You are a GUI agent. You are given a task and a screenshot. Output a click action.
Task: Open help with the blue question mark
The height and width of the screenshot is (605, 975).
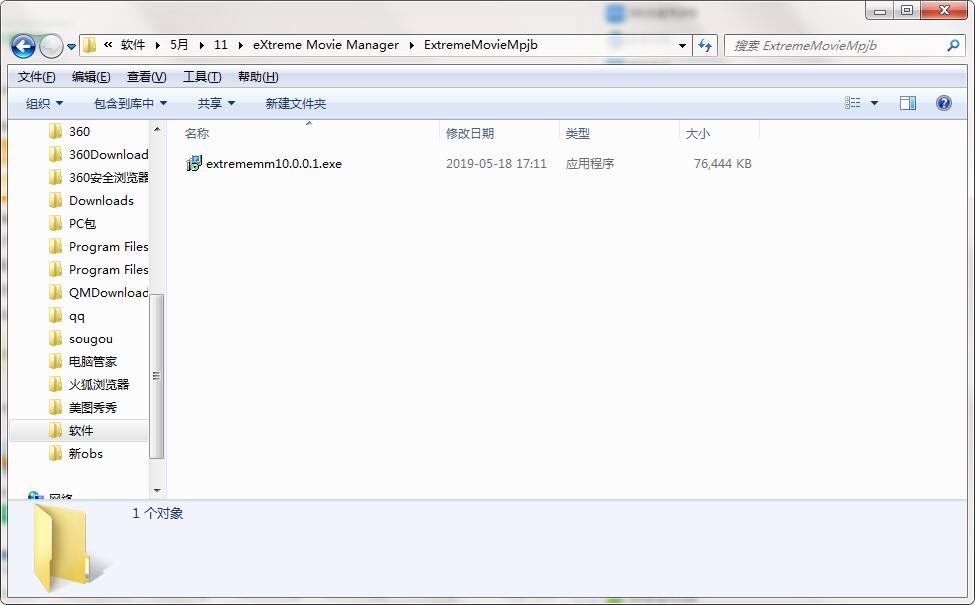point(944,103)
